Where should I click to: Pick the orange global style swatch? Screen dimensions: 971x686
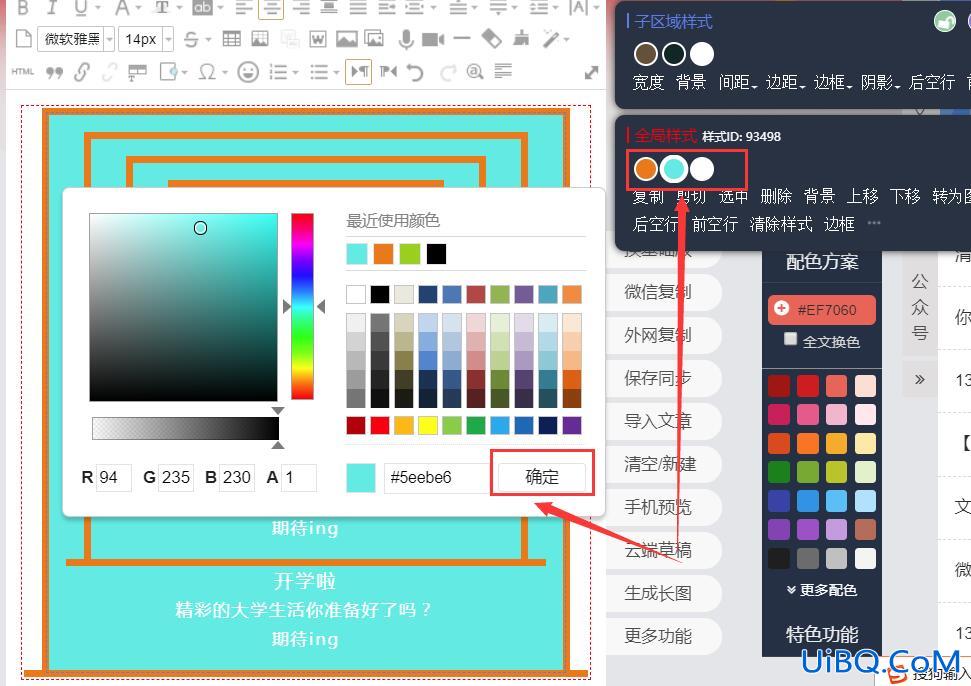pyautogui.click(x=646, y=168)
